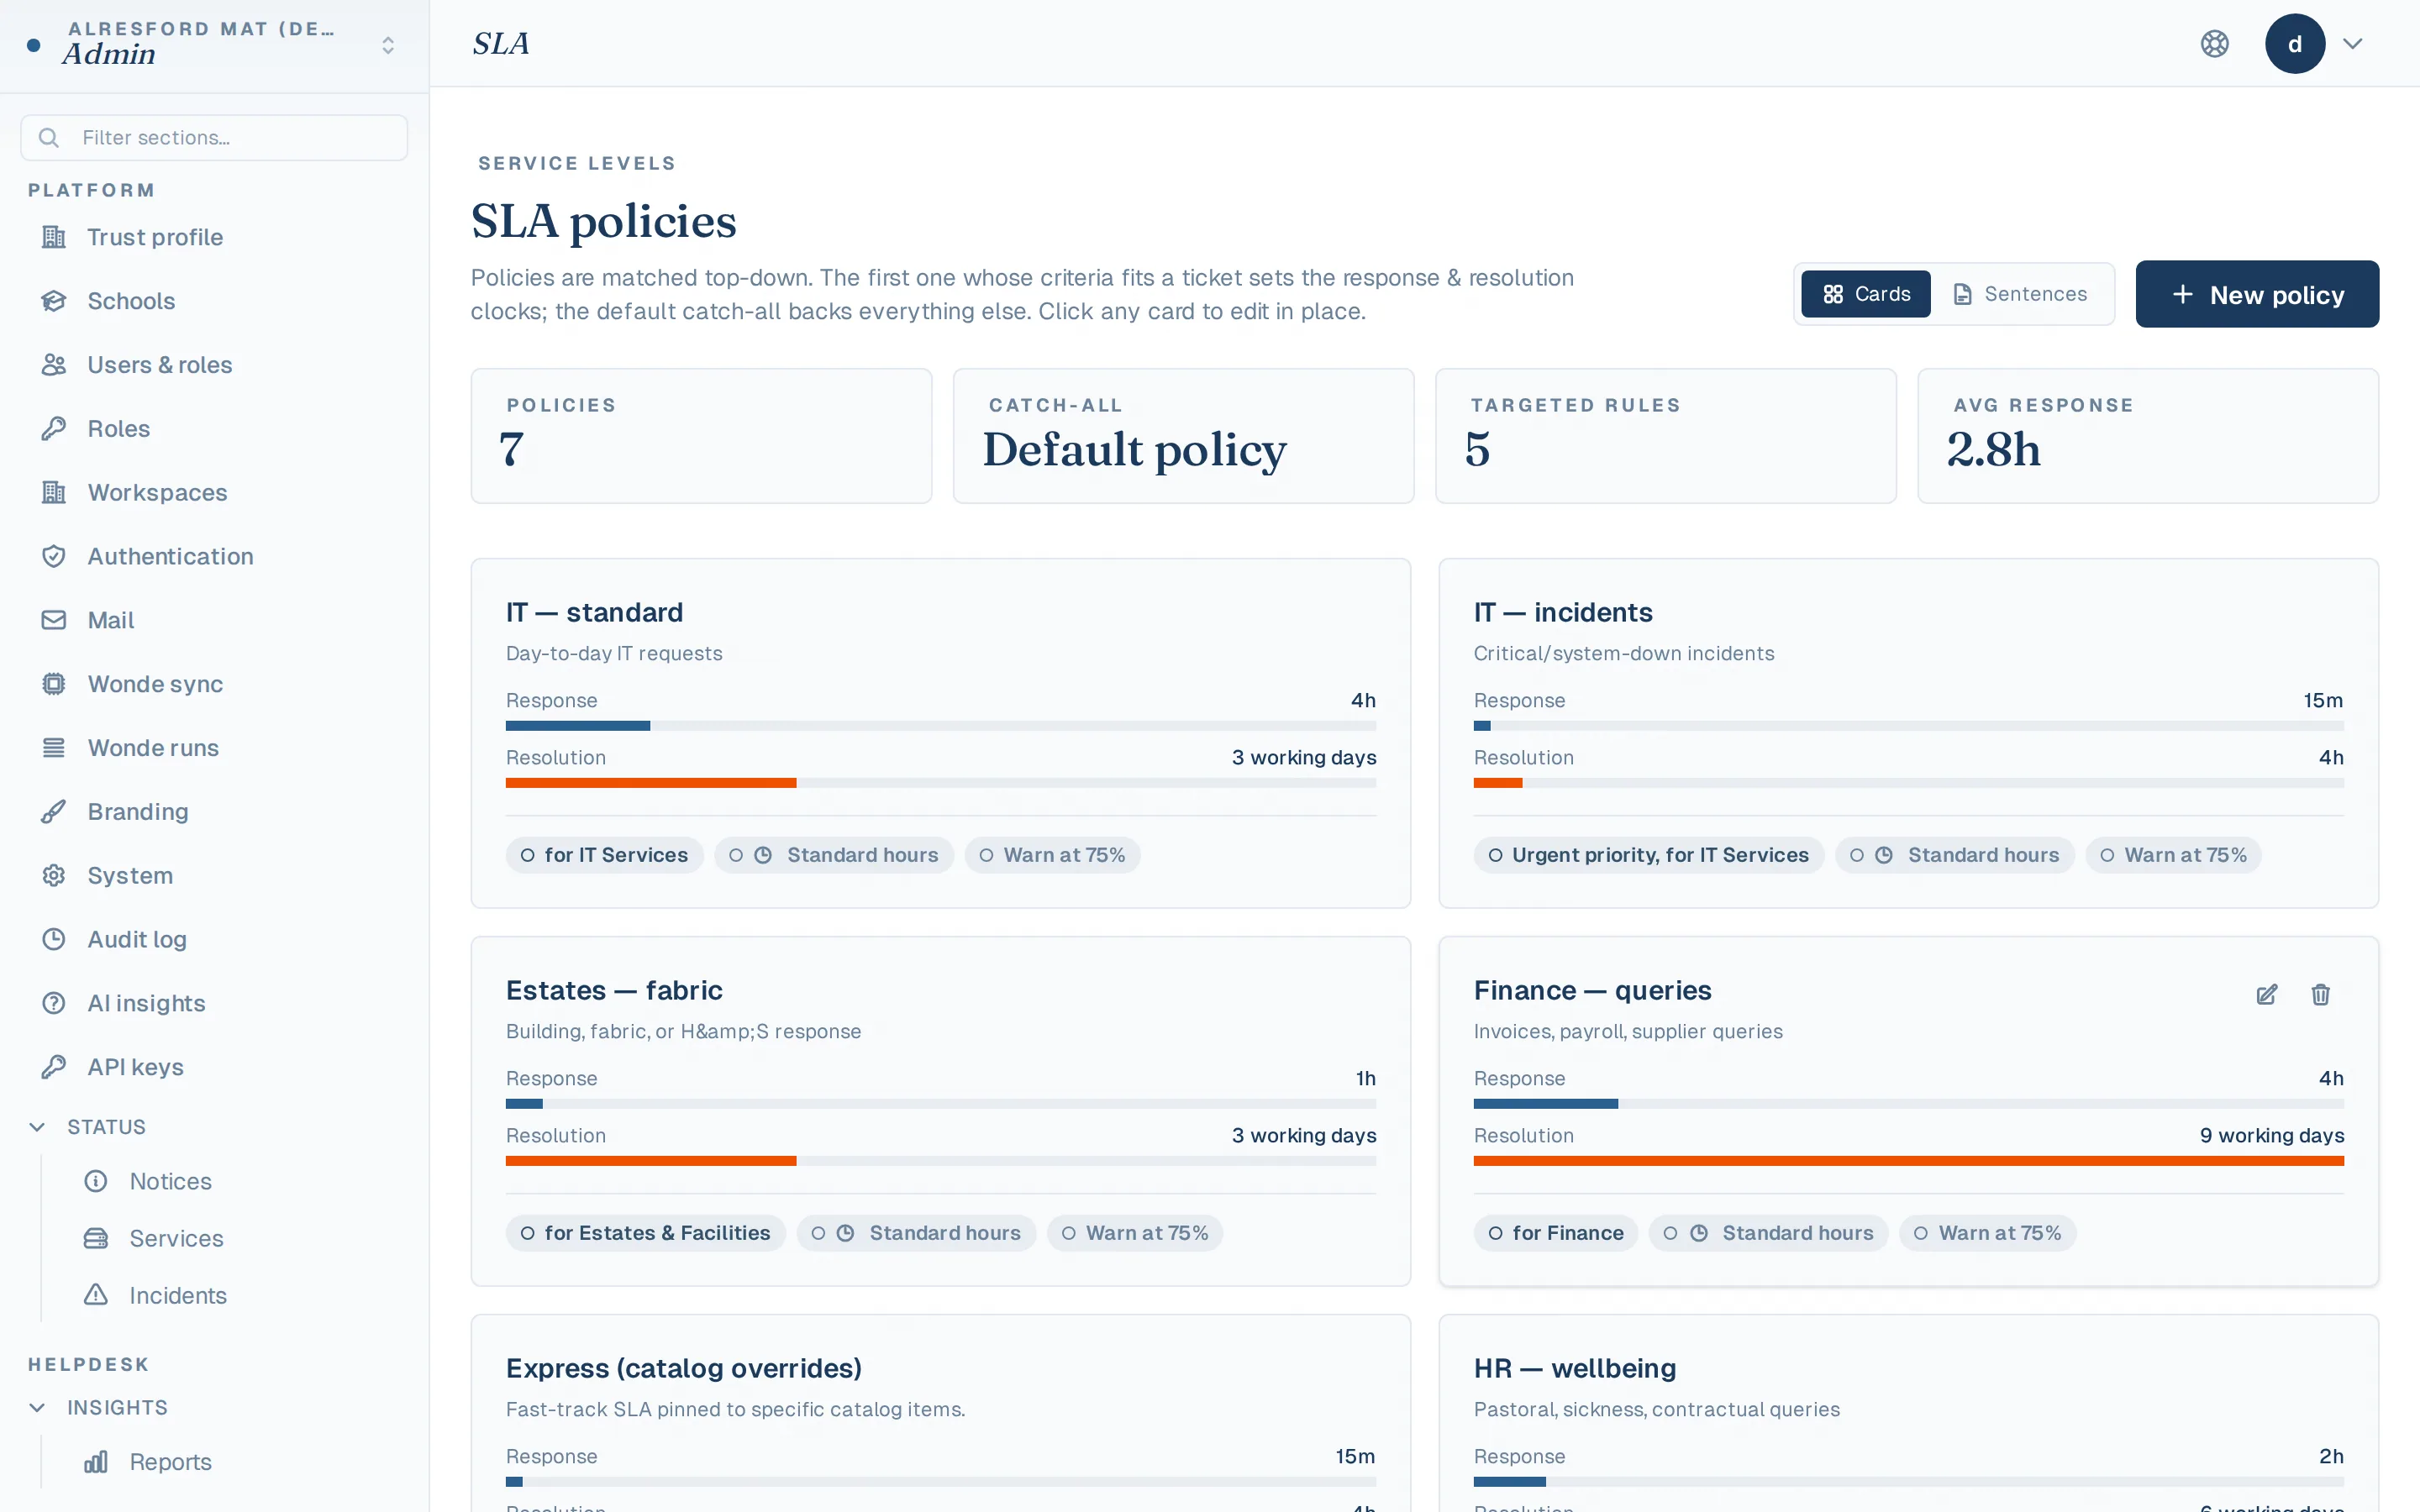This screenshot has height=1512, width=2420.
Task: Open API keys page
Action: [x=214, y=1067]
